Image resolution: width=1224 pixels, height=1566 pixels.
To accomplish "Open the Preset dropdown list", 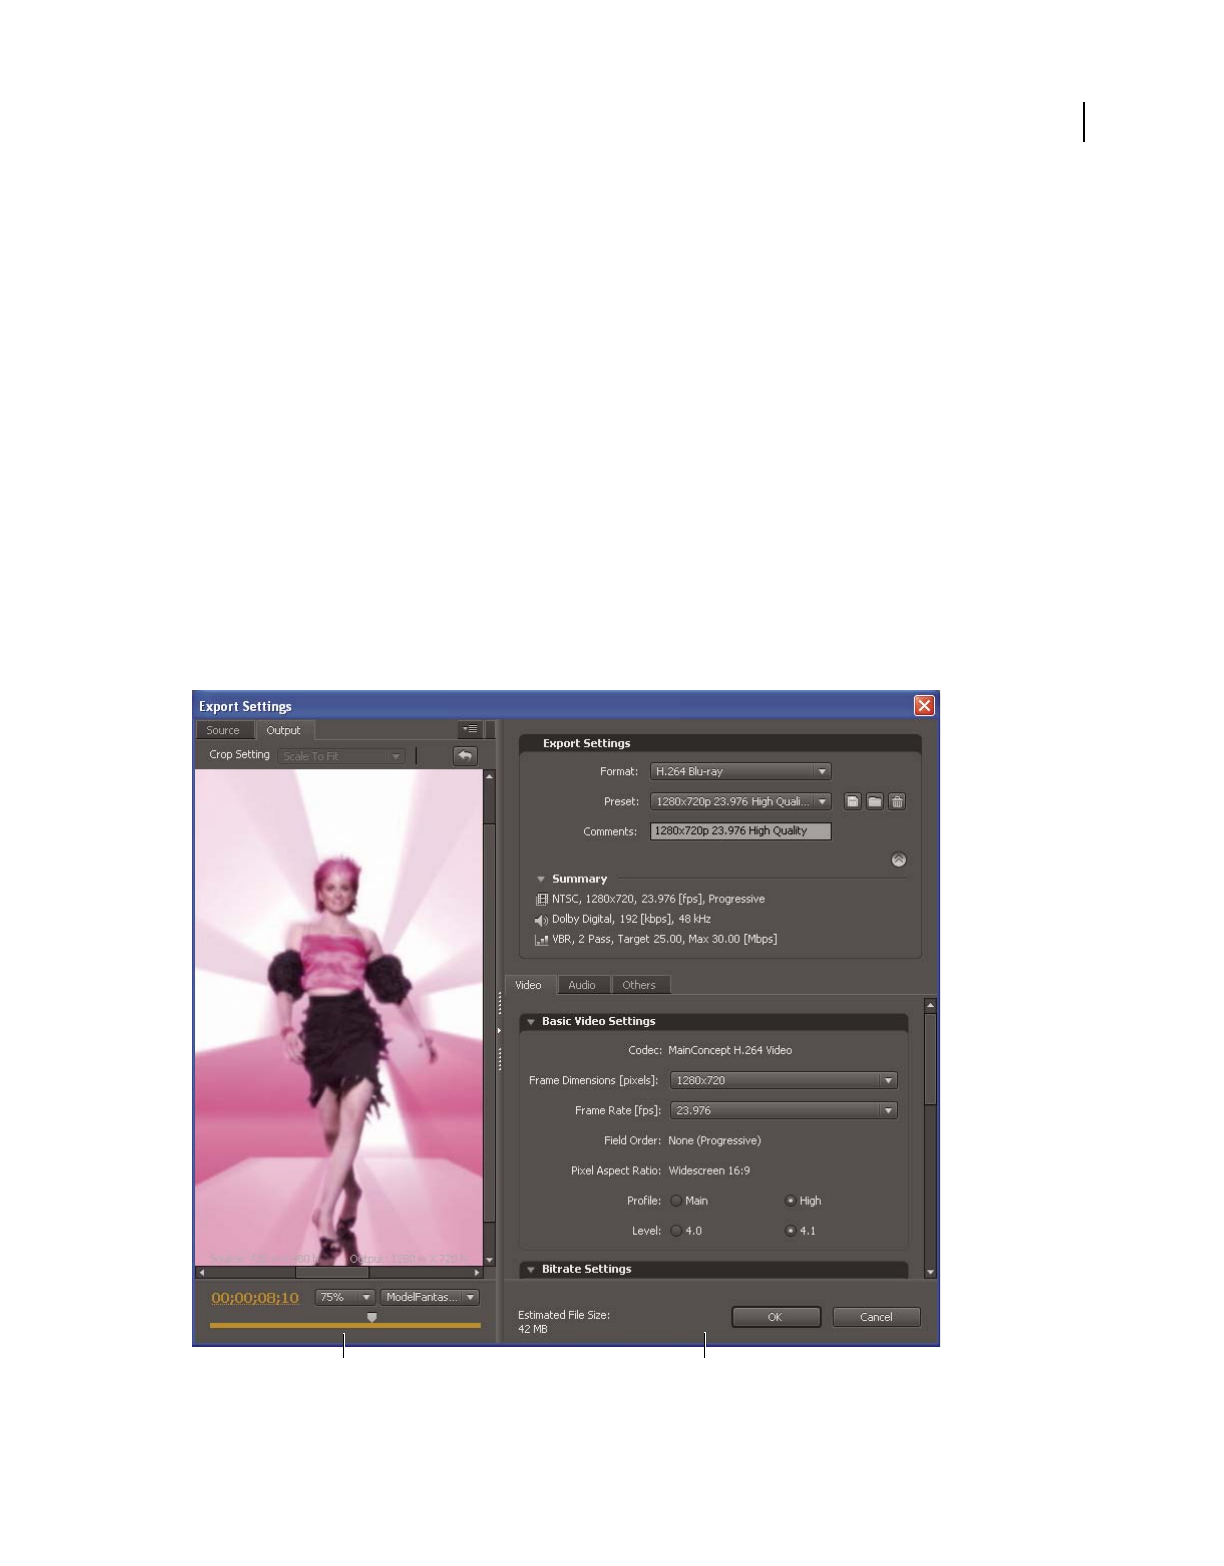I will click(741, 801).
